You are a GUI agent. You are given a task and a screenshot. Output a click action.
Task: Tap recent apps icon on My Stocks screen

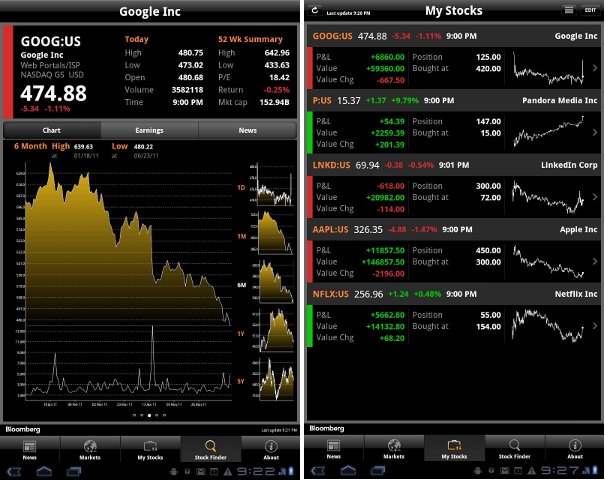point(378,471)
